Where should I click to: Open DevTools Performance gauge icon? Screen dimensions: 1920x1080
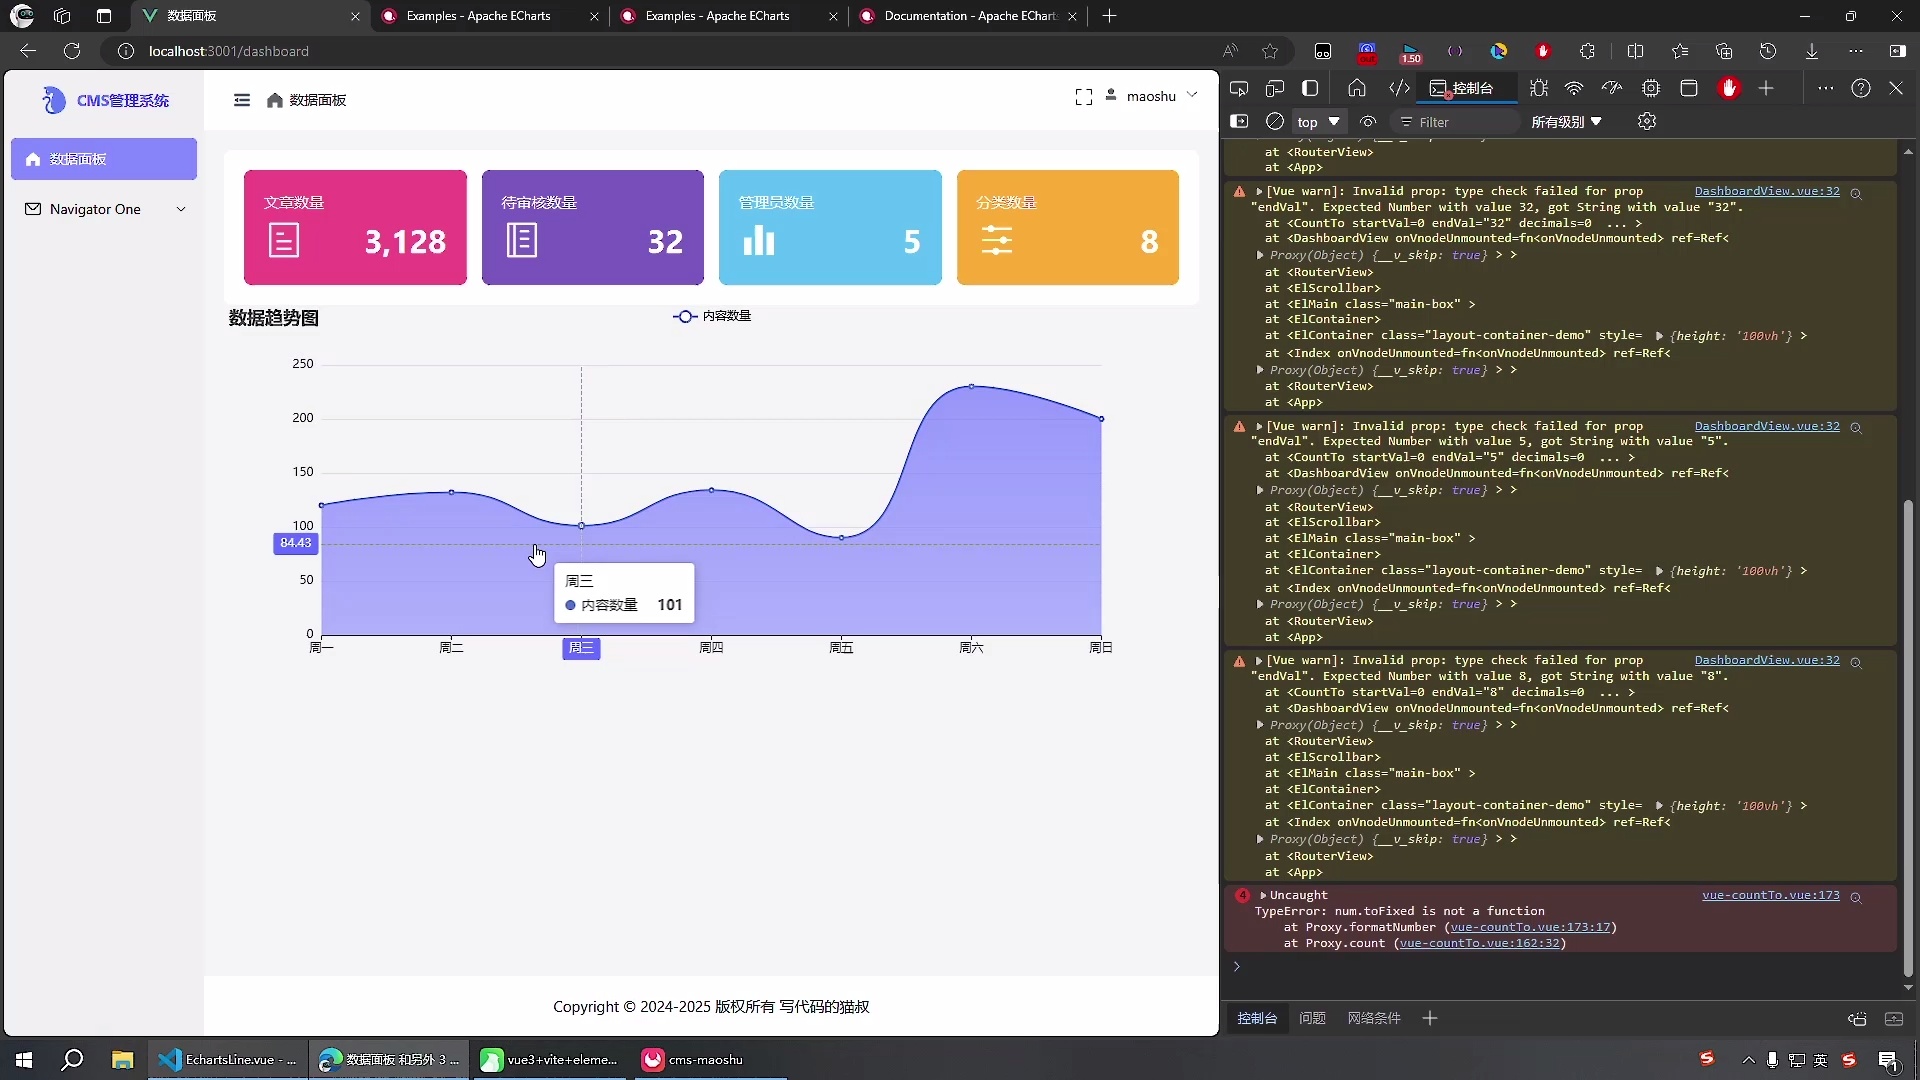coord(1612,88)
